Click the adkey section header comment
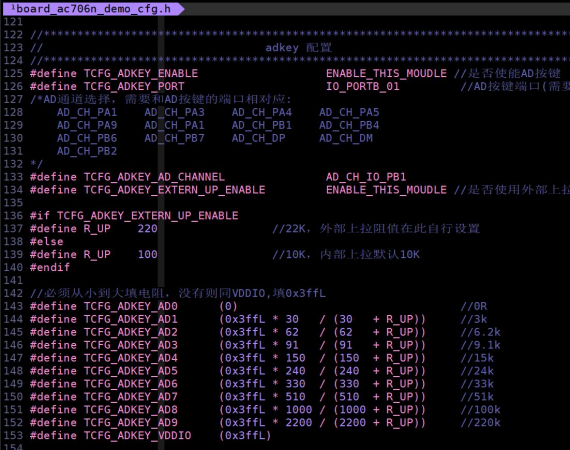570x450 pixels. pos(298,48)
